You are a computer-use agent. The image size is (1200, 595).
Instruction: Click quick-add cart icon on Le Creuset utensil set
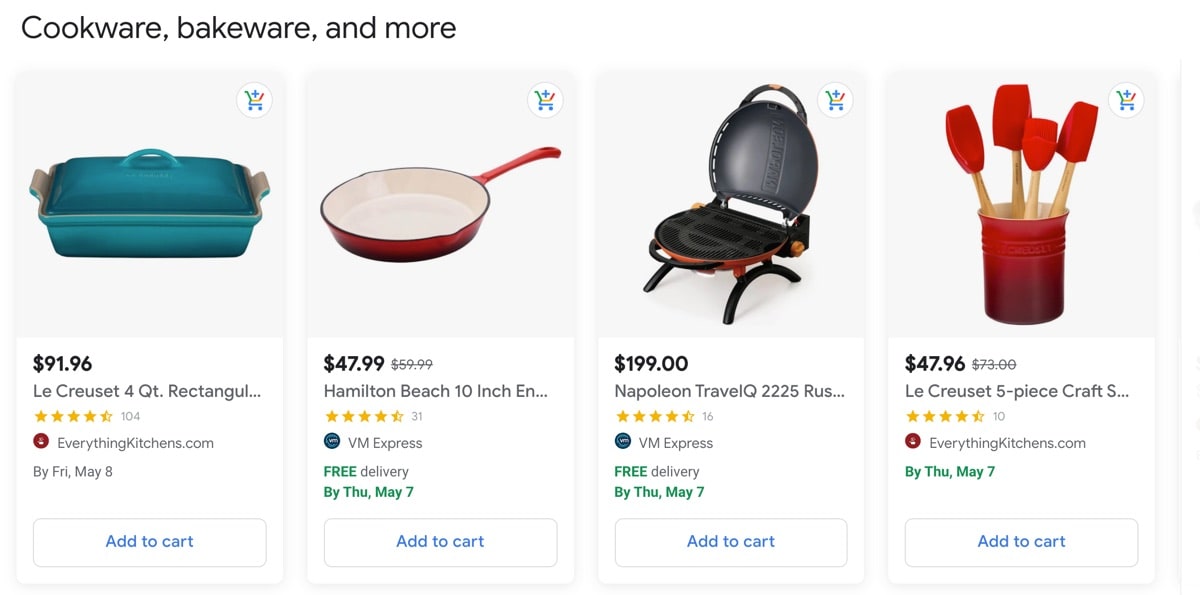1126,100
